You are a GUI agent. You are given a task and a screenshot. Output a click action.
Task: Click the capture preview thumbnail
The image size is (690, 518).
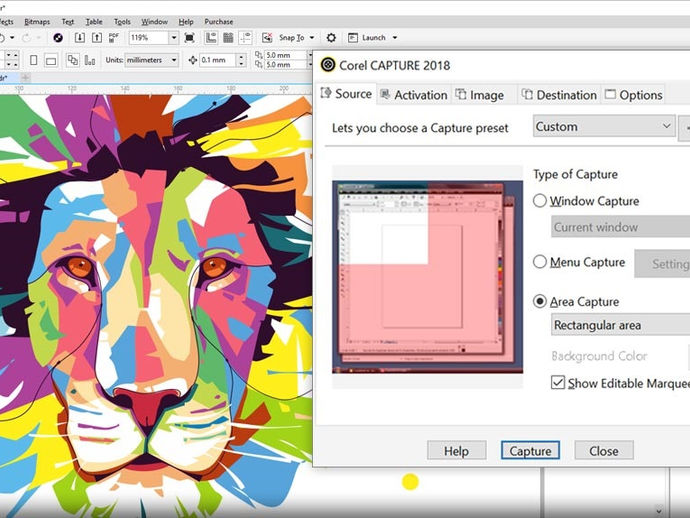(427, 277)
